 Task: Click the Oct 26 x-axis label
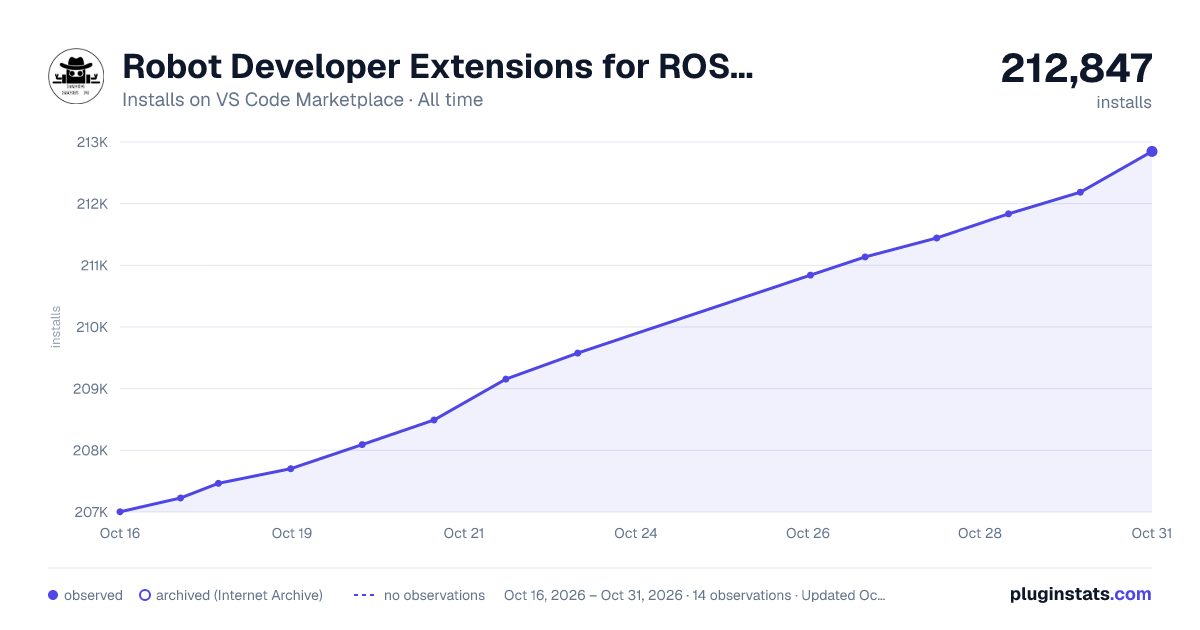pyautogui.click(x=808, y=533)
